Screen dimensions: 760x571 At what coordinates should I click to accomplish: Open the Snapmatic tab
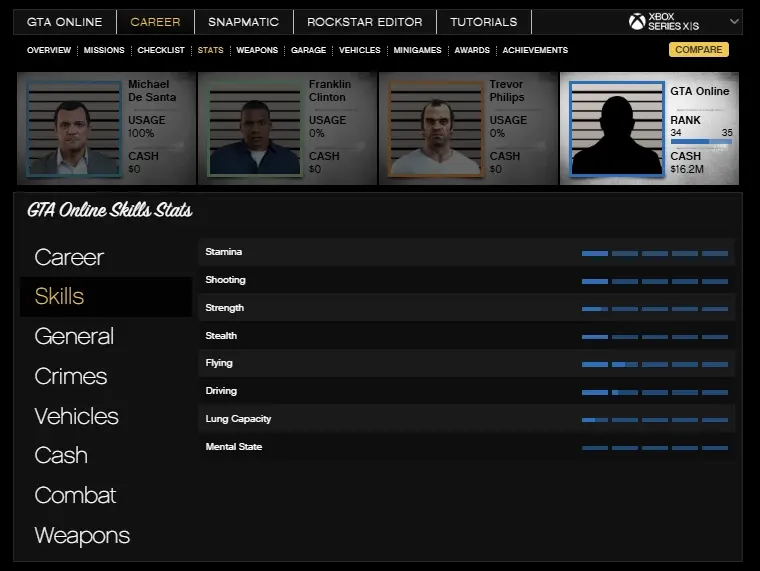pos(243,22)
